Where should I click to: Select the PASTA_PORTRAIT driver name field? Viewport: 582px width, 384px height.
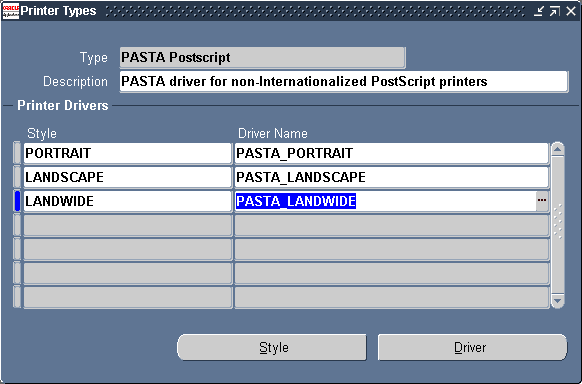pyautogui.click(x=392, y=153)
